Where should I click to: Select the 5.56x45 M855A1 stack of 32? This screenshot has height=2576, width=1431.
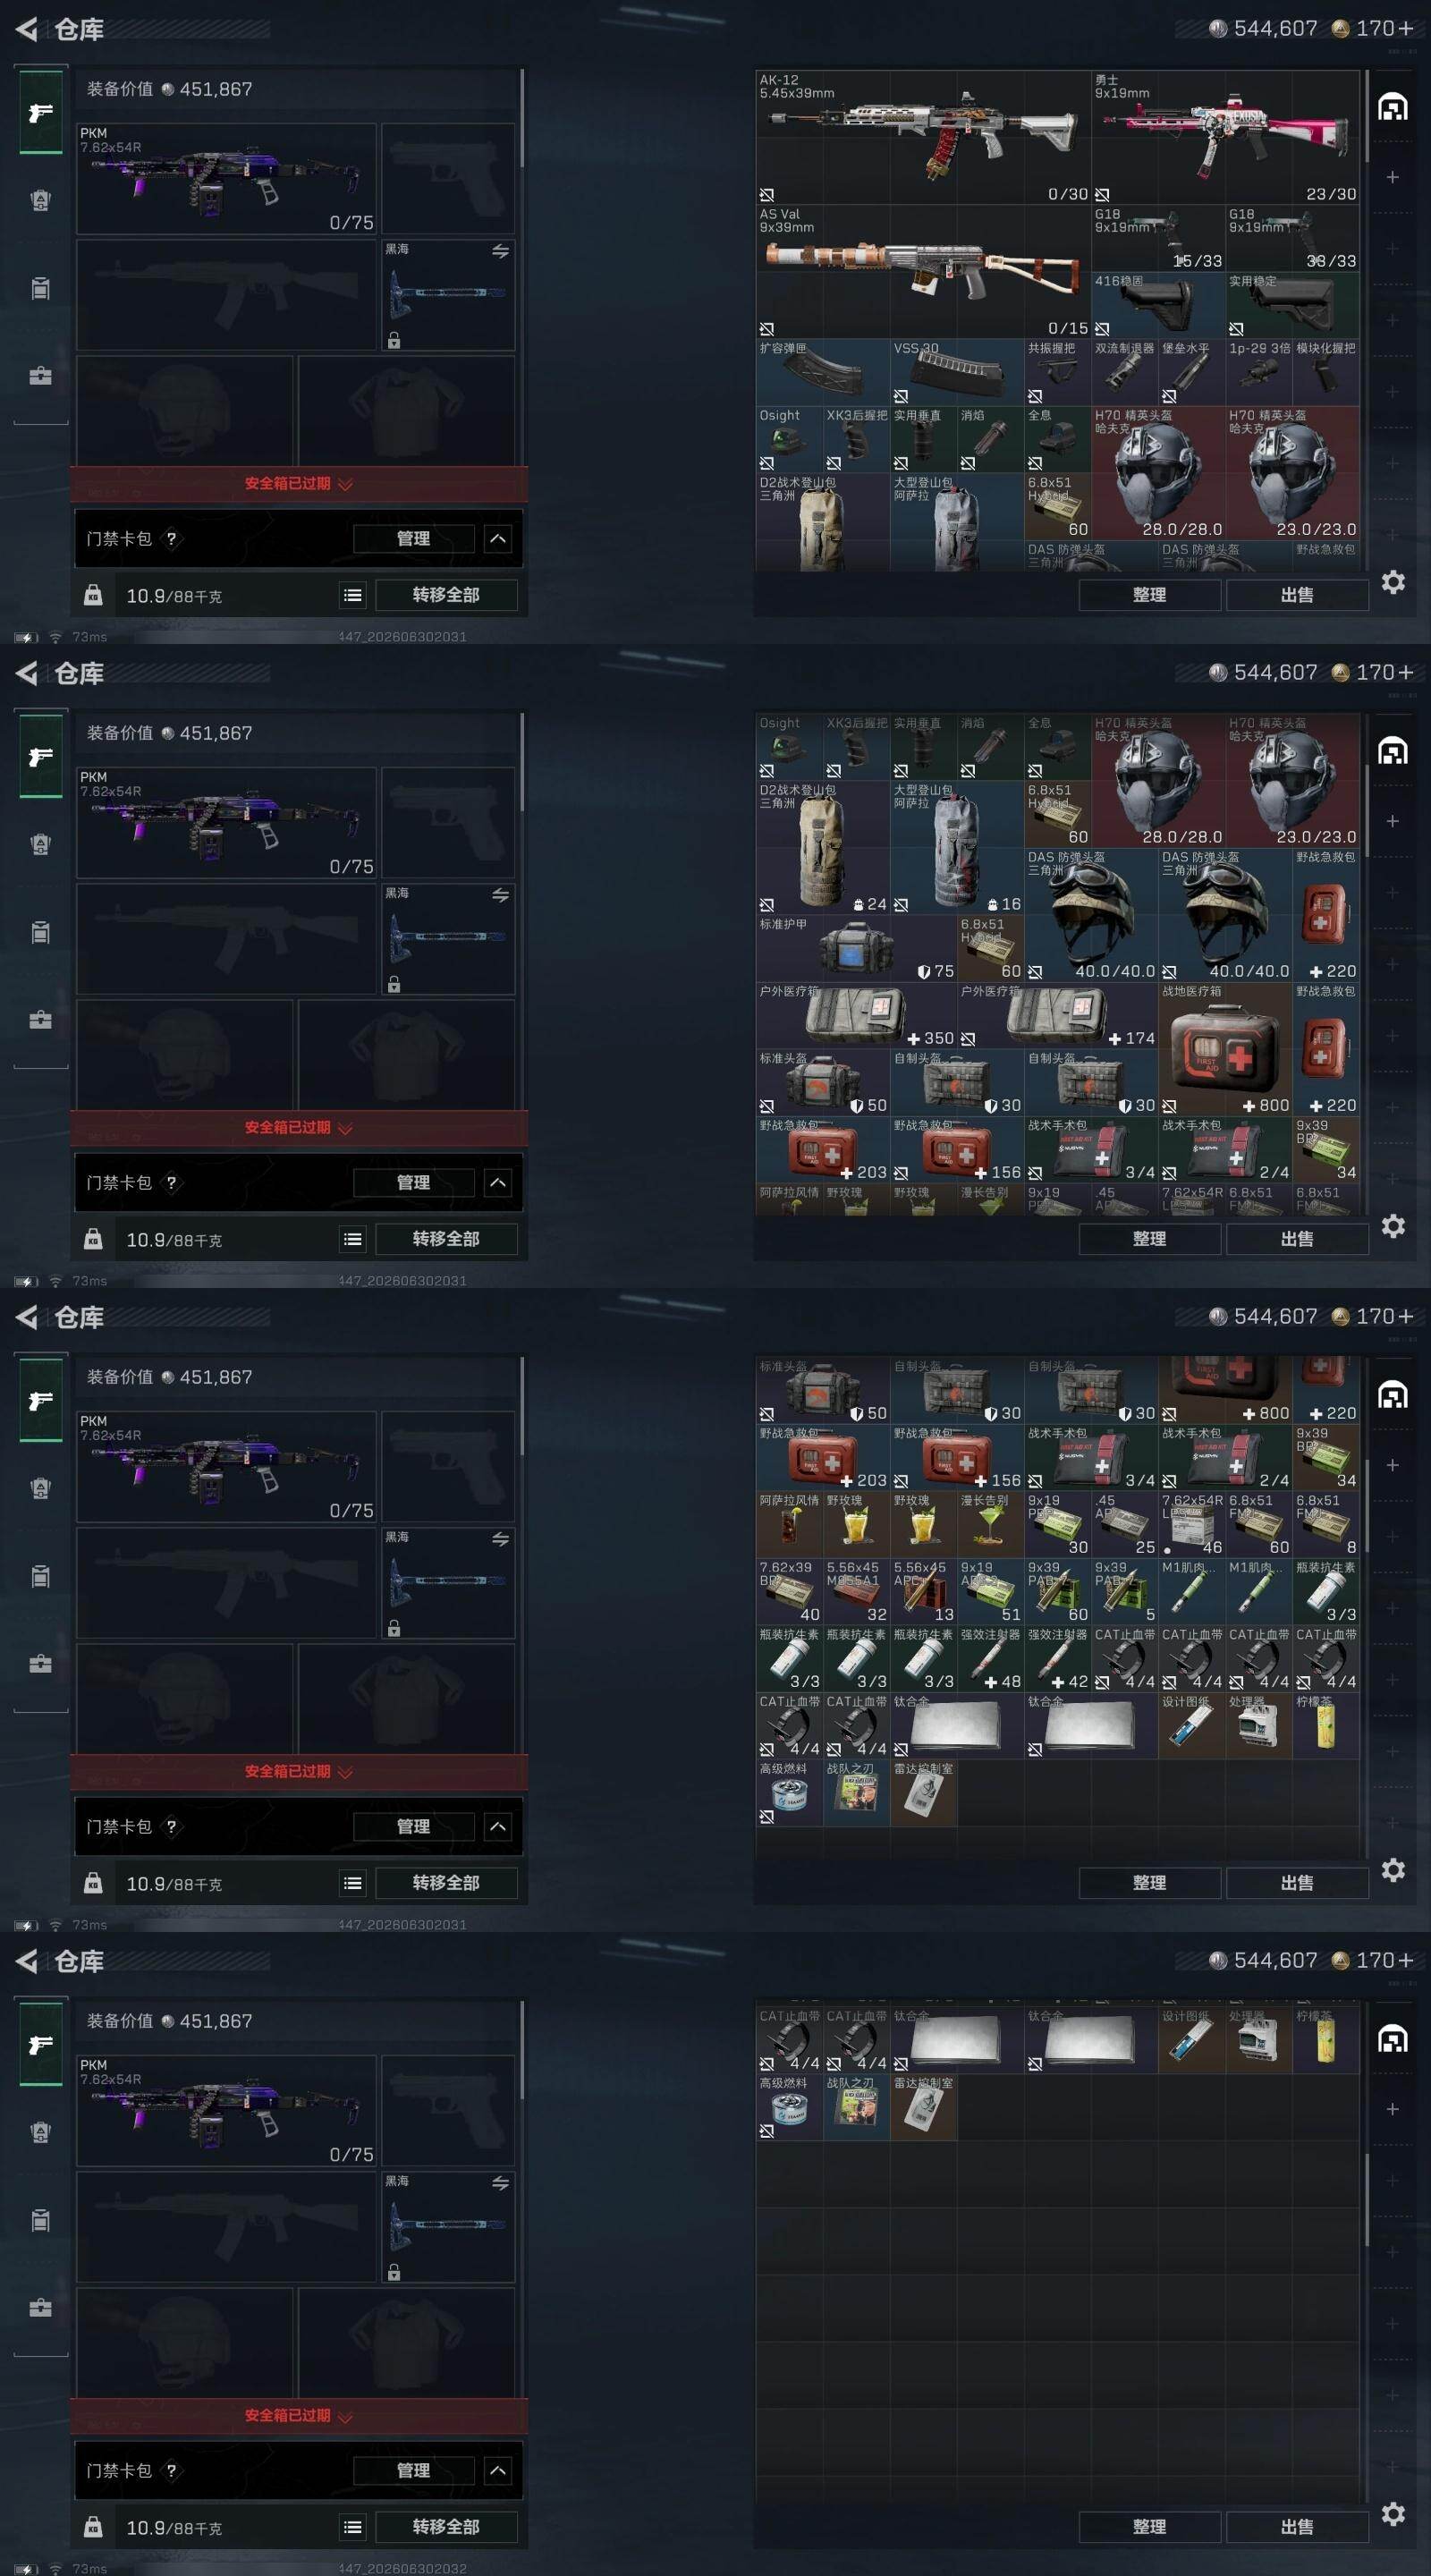[x=856, y=1591]
